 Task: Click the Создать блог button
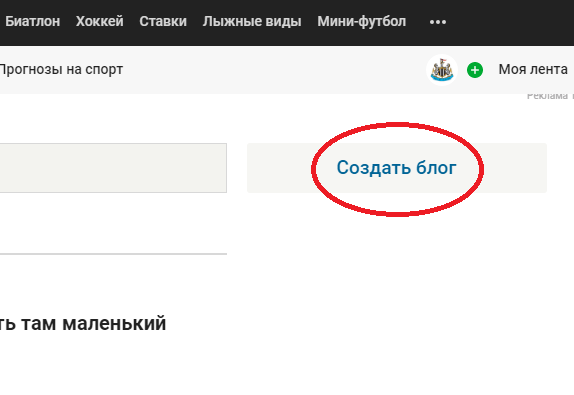click(396, 168)
